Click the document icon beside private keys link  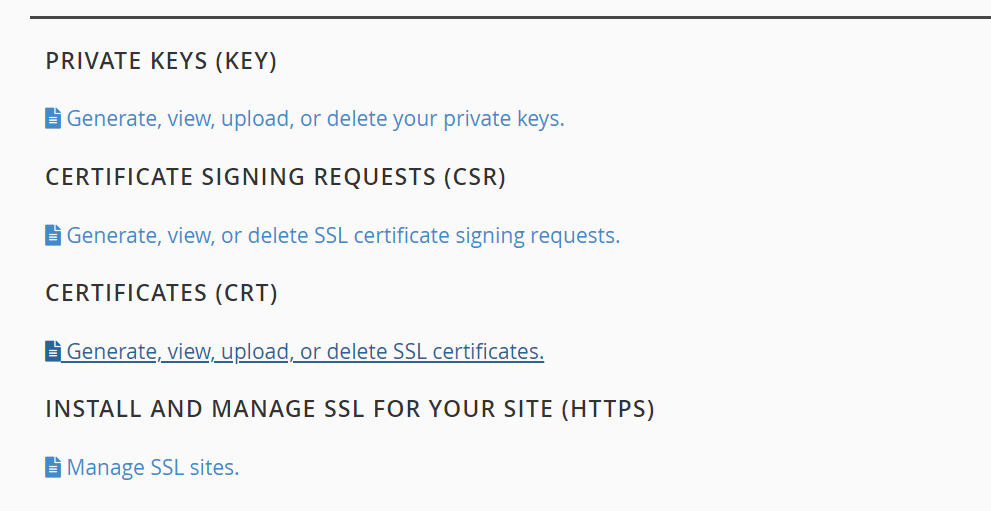[x=53, y=119]
